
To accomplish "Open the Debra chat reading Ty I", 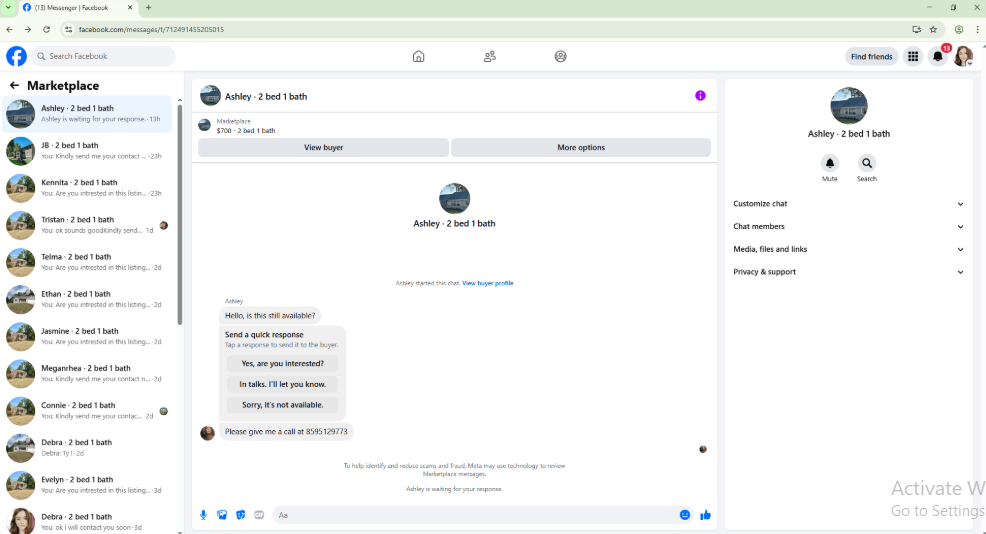I will coord(87,448).
